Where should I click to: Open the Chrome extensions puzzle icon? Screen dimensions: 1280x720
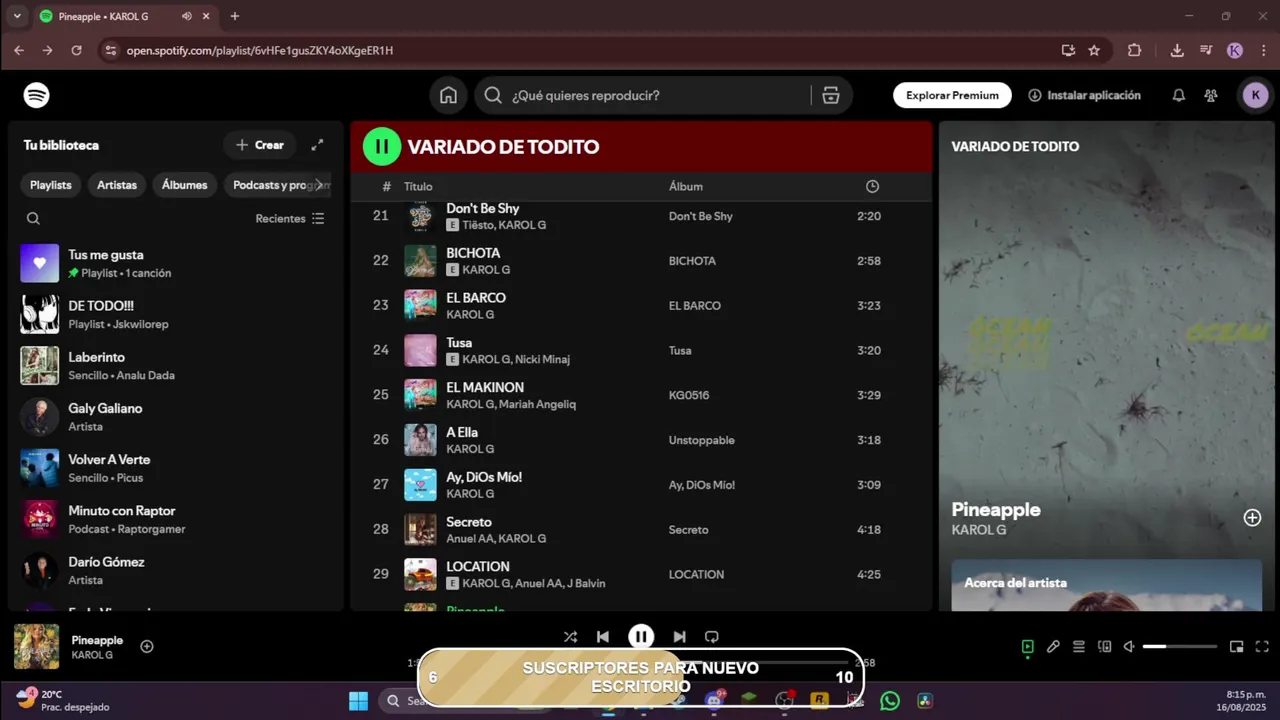(x=1134, y=50)
